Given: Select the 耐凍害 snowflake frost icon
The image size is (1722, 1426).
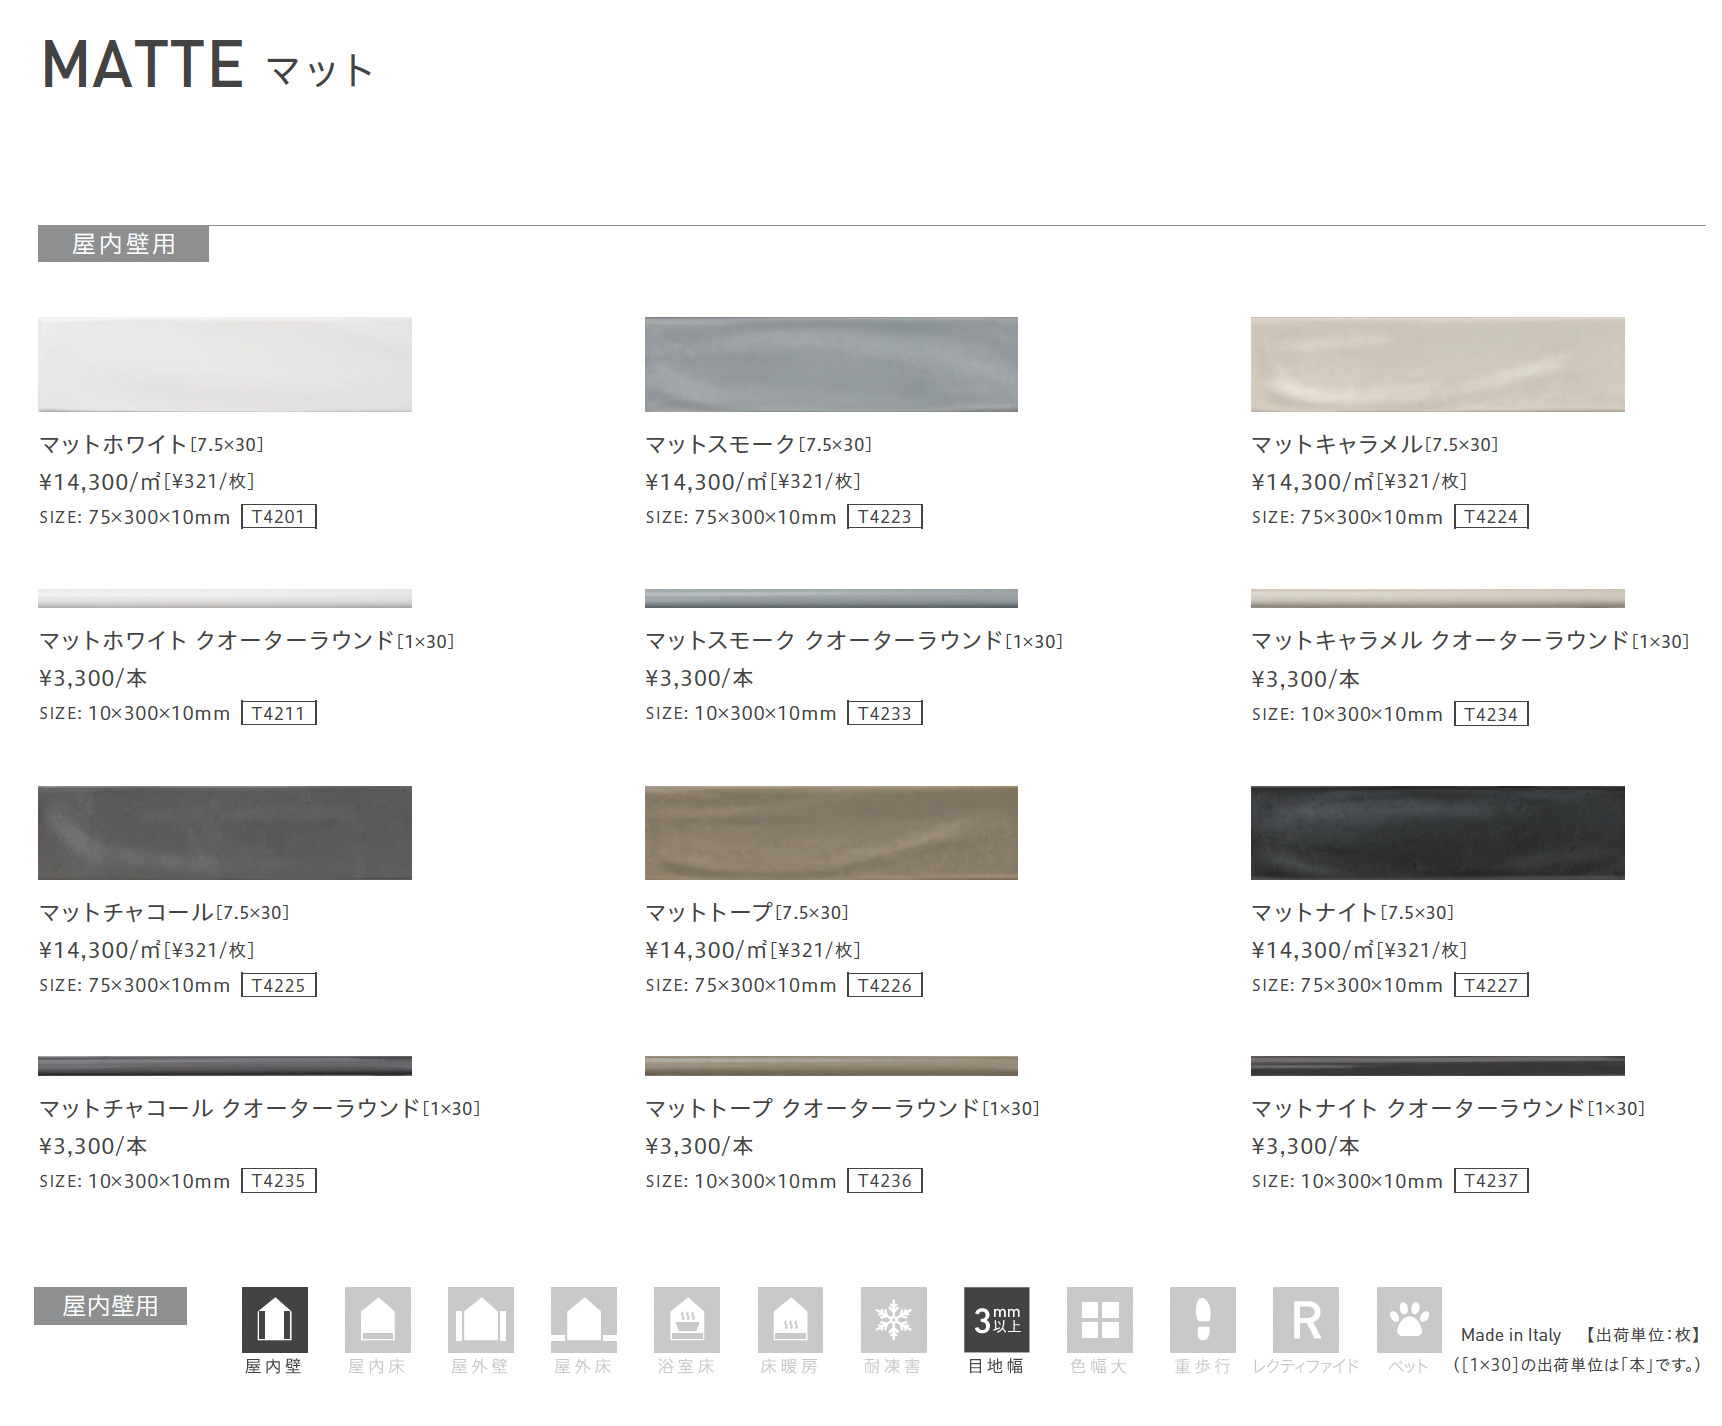Looking at the screenshot, I should (x=893, y=1319).
